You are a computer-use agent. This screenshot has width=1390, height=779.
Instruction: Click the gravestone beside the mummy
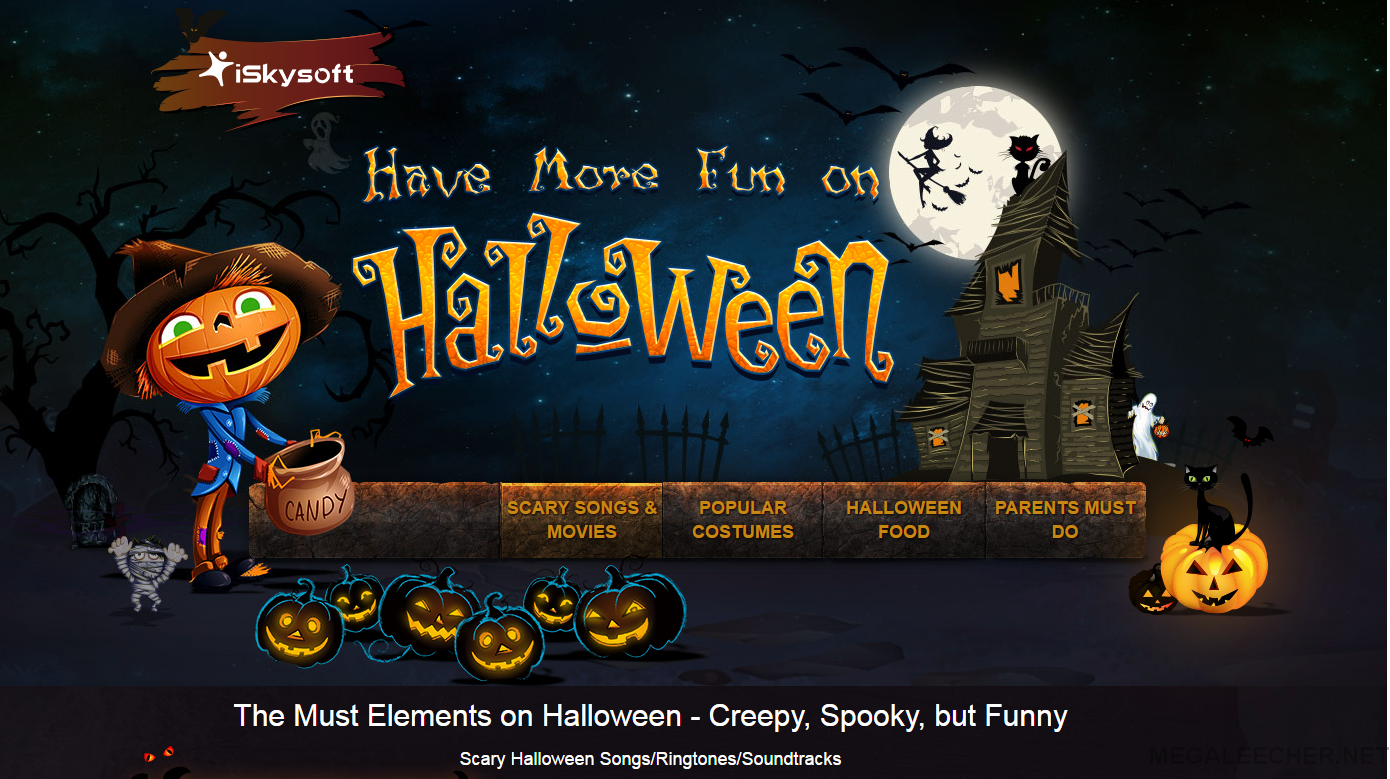pos(88,510)
